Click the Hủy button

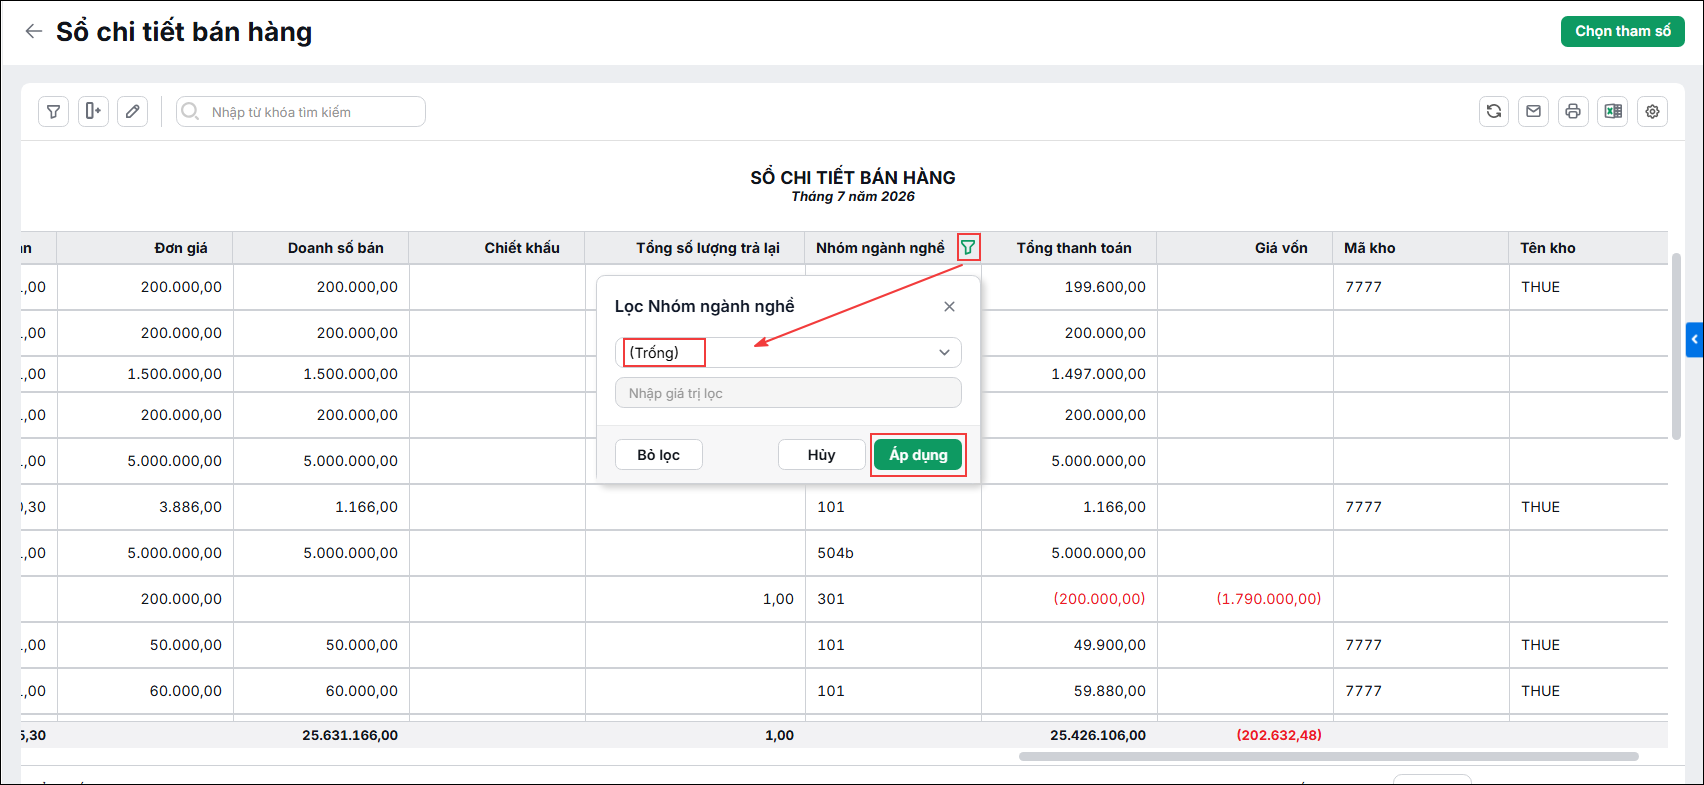(821, 455)
